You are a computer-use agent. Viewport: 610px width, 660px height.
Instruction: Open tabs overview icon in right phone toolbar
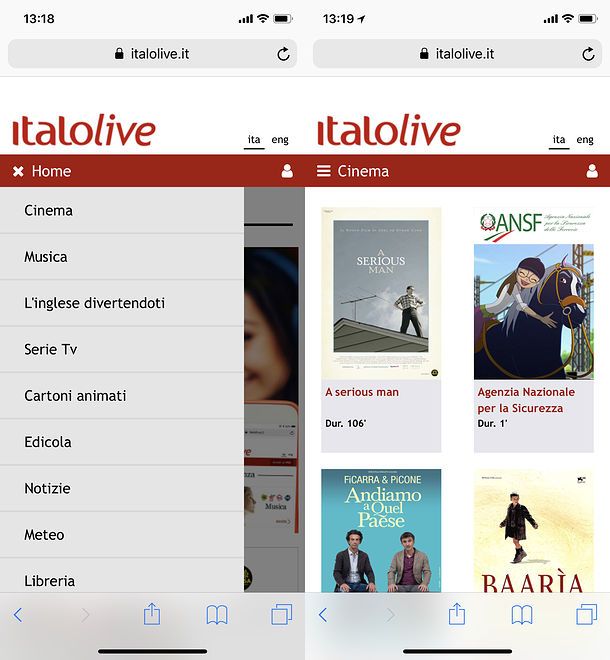[x=586, y=614]
